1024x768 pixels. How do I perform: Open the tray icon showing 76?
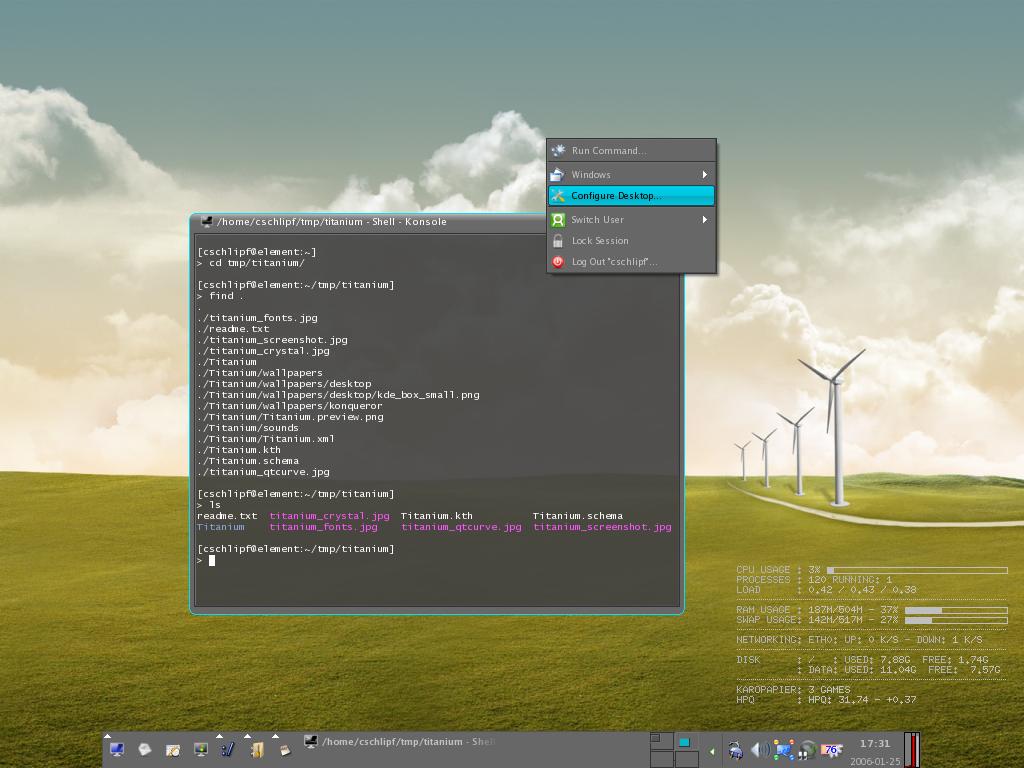(831, 750)
